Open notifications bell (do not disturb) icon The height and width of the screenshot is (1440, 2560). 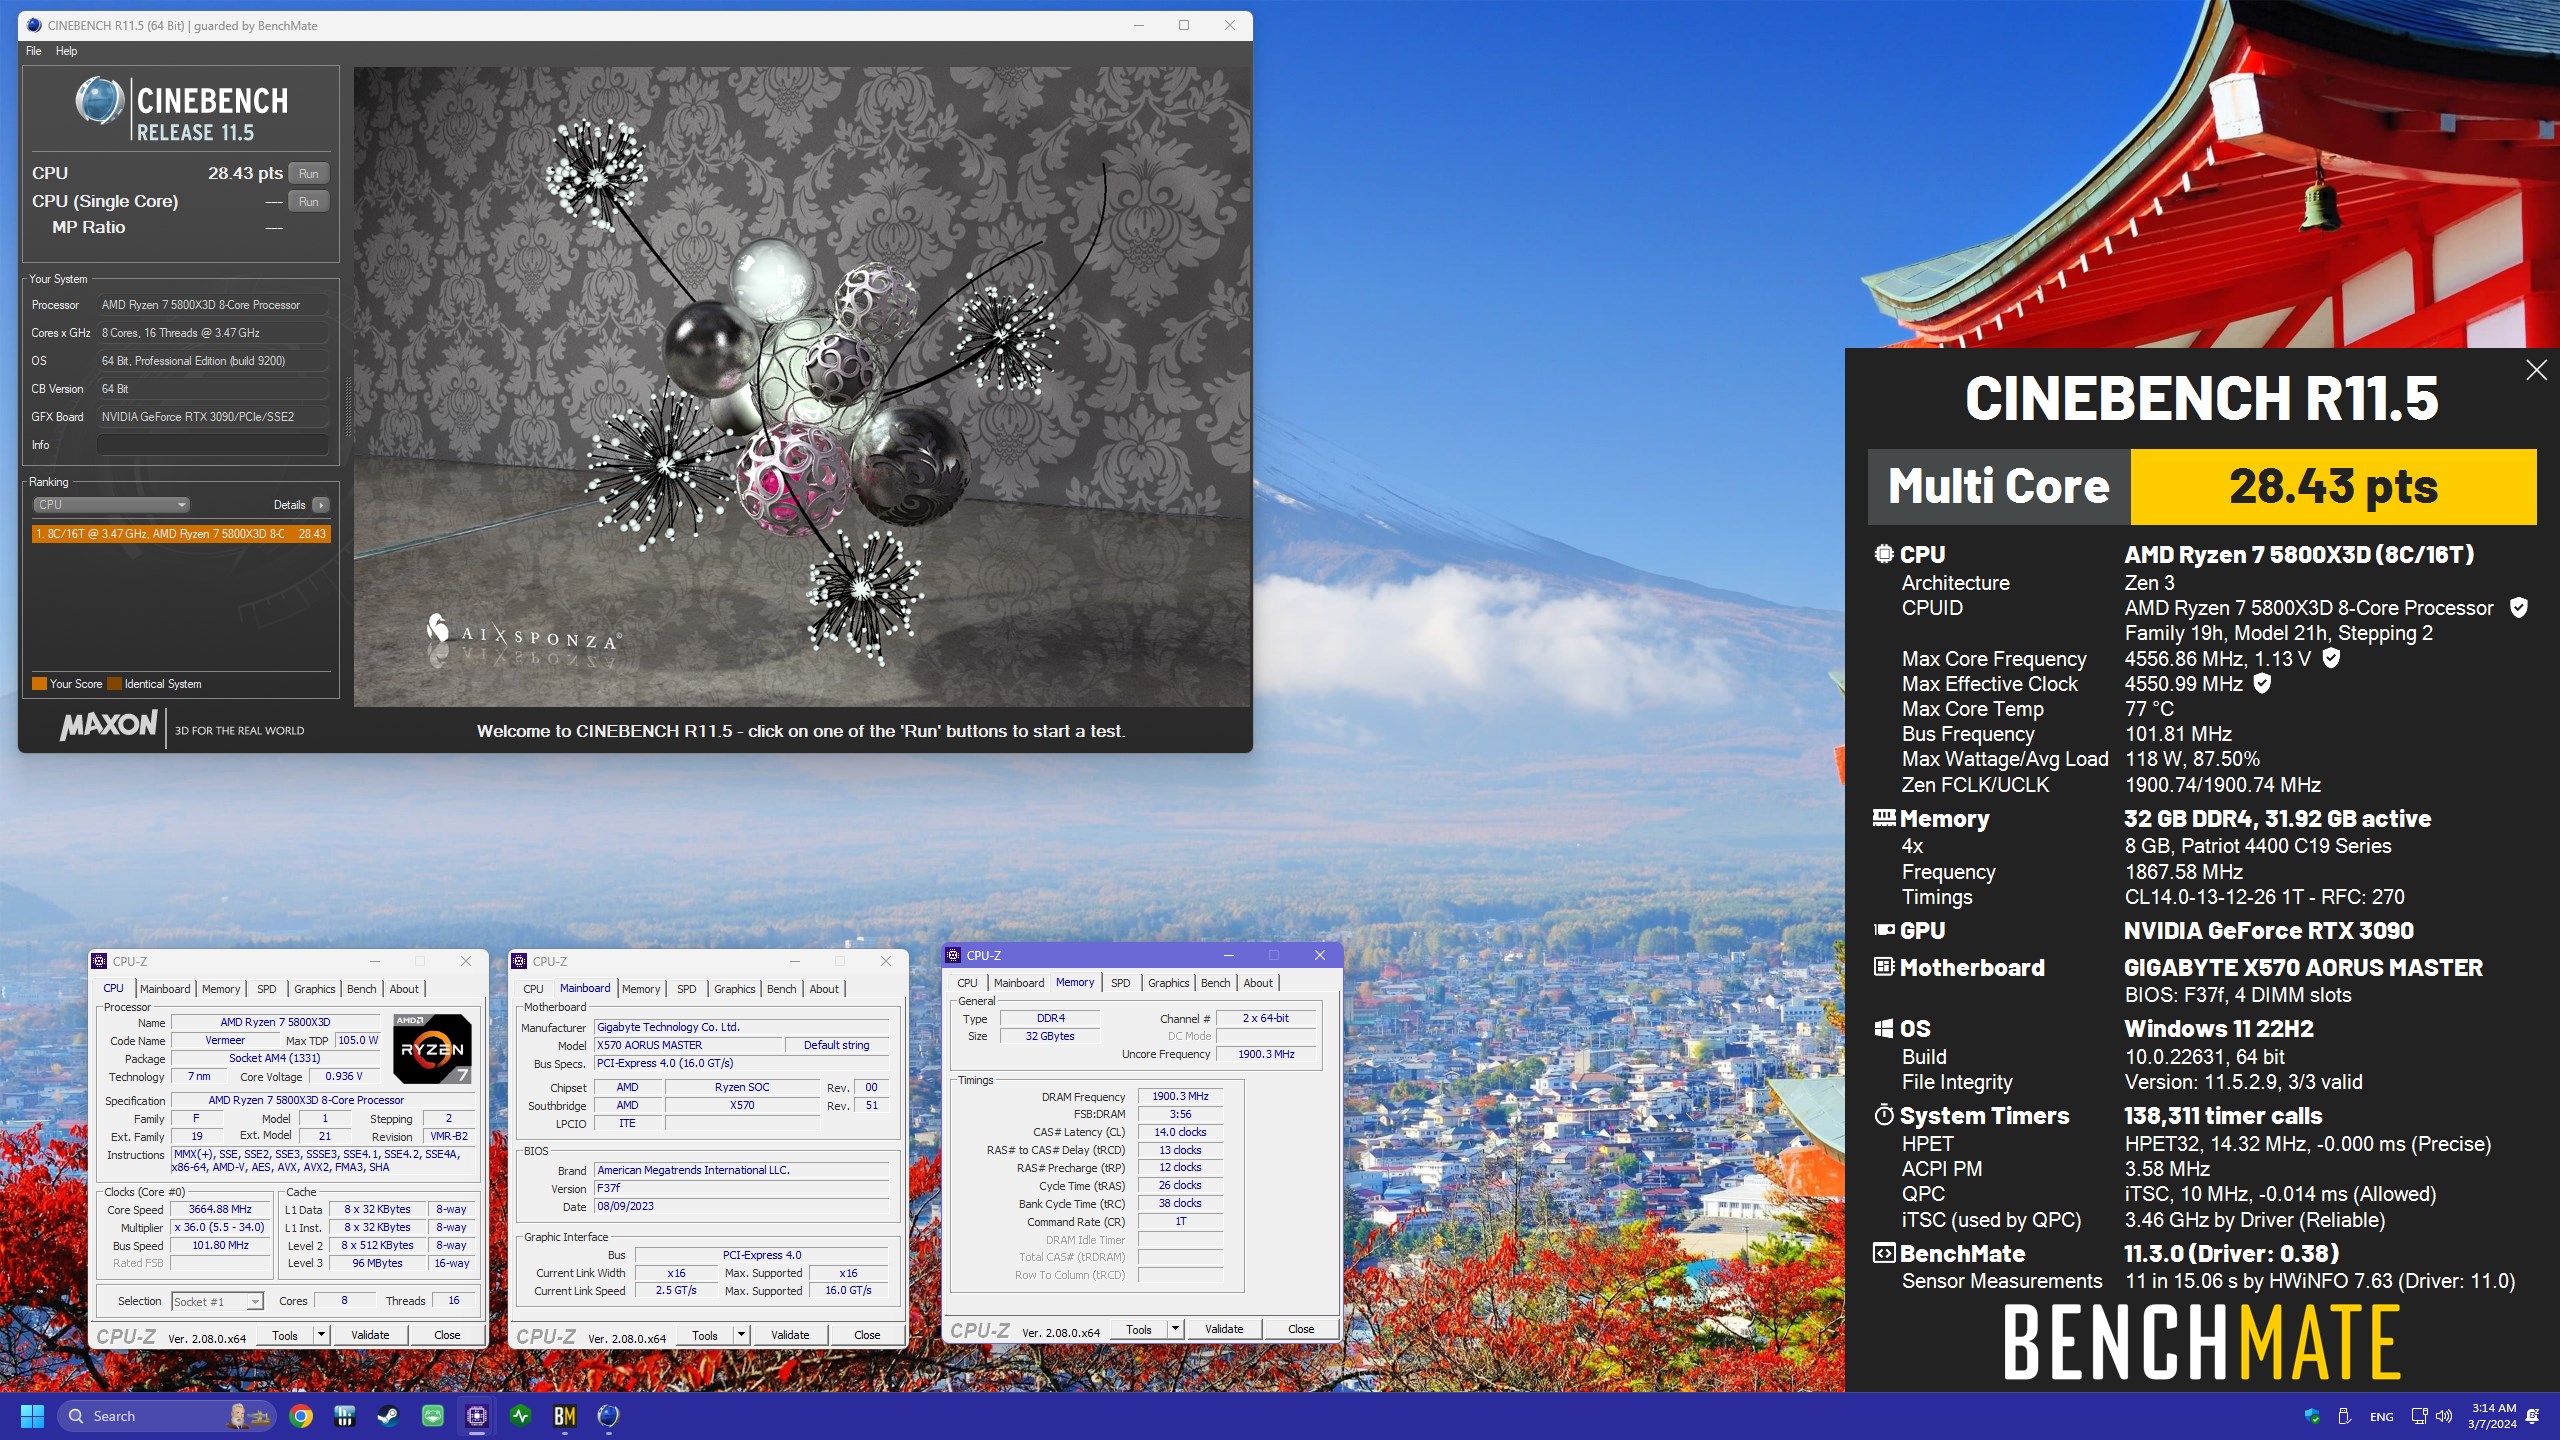click(x=2533, y=1416)
